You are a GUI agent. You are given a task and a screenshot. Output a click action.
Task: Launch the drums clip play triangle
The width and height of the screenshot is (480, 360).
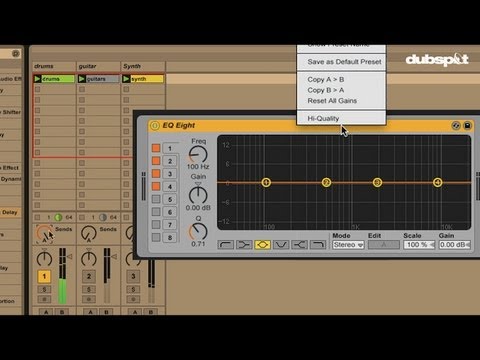pyautogui.click(x=37, y=79)
